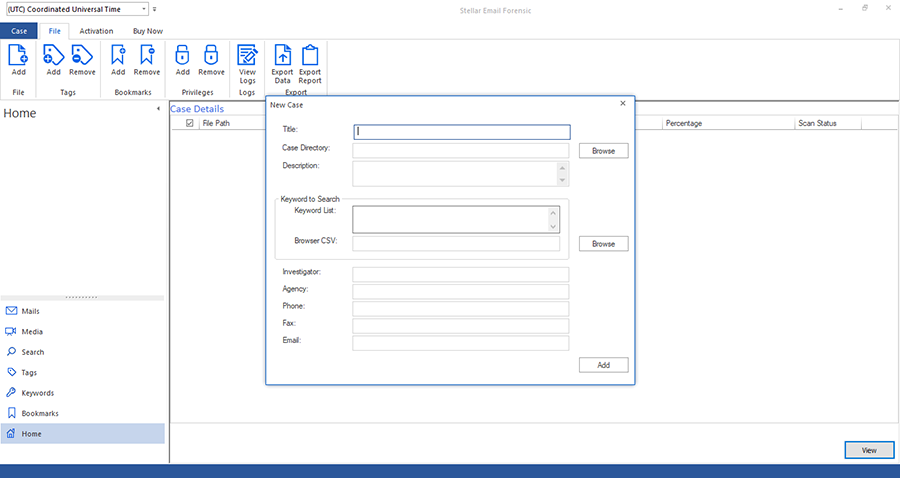Click the Description text area
The image size is (900, 478).
point(455,174)
